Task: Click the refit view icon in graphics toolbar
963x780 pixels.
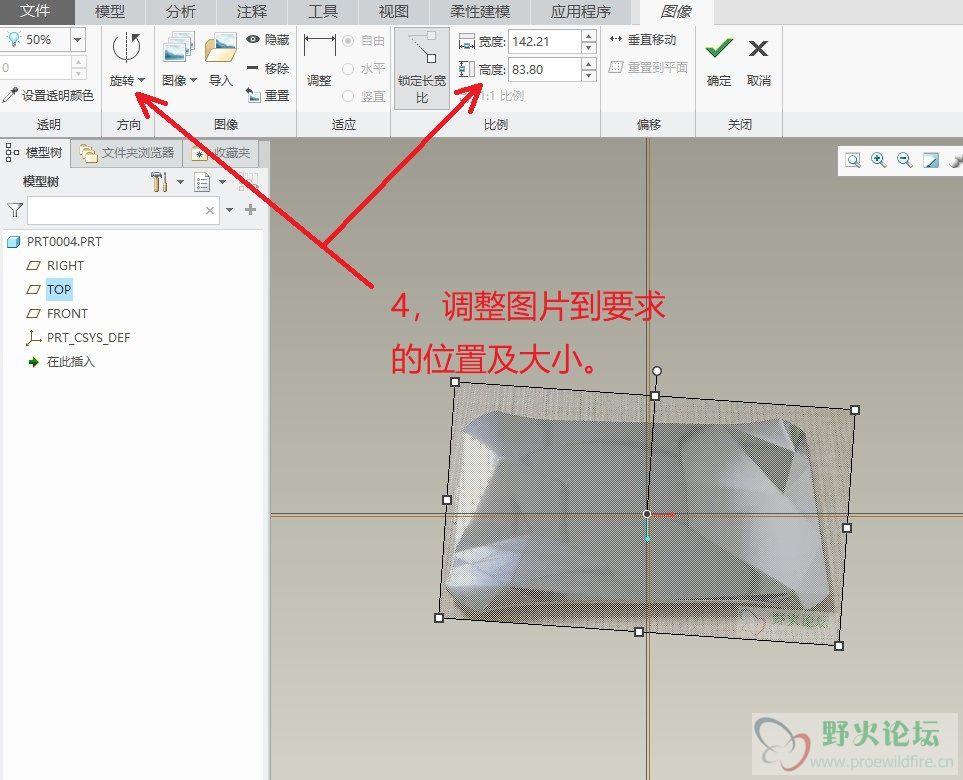Action: (x=853, y=160)
